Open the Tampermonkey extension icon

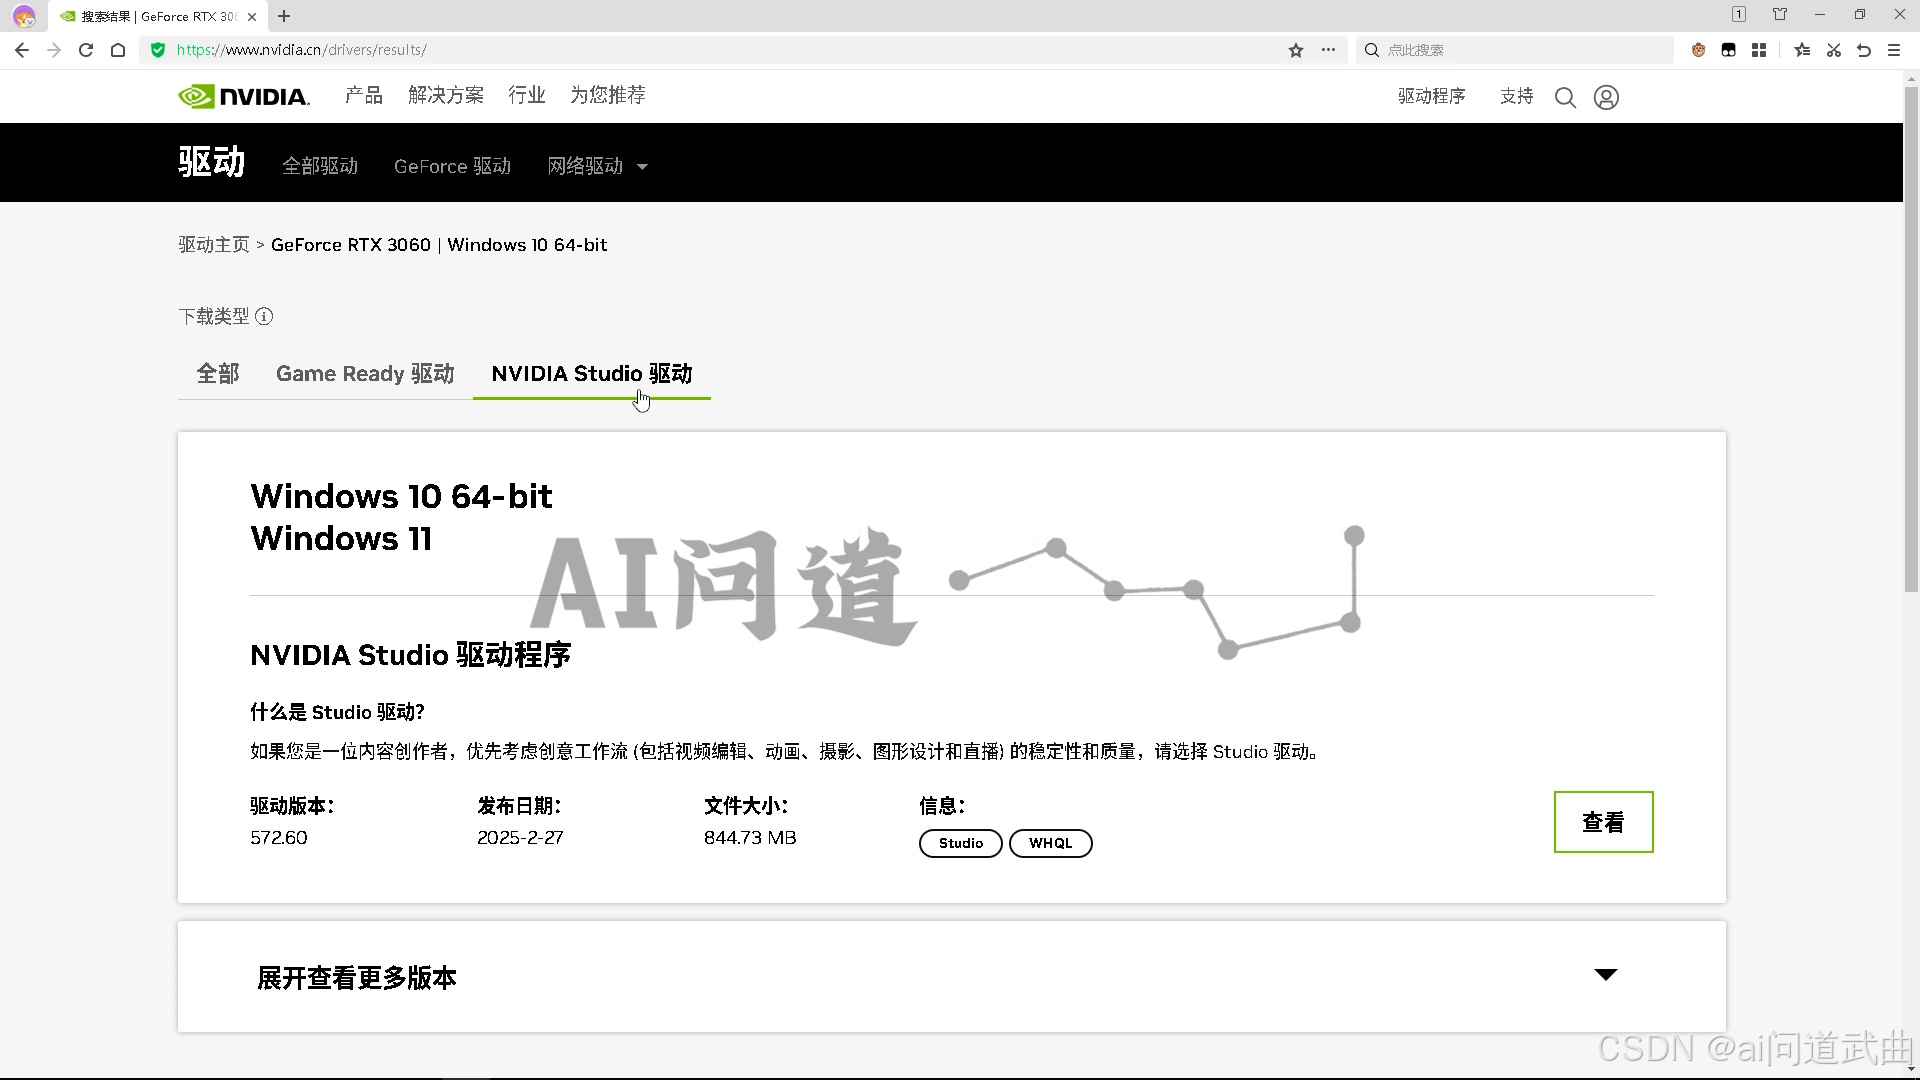(1728, 50)
